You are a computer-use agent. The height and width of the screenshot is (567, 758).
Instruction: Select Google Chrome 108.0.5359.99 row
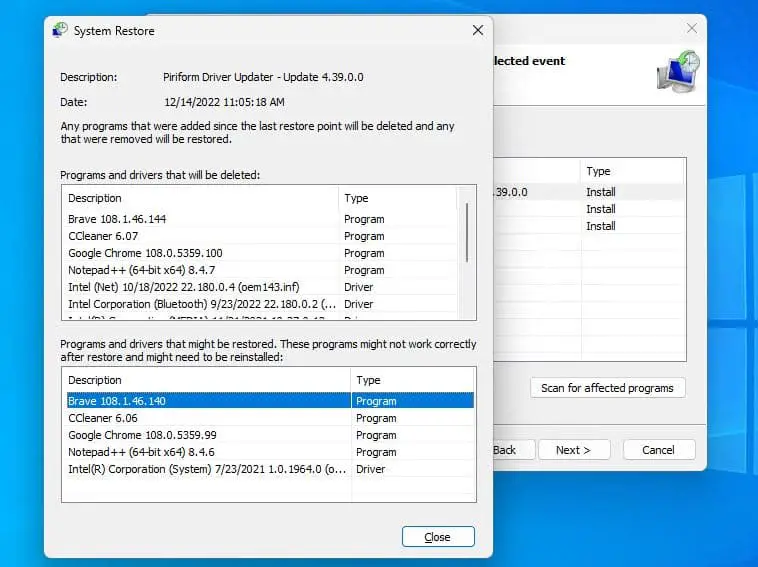(x=270, y=435)
